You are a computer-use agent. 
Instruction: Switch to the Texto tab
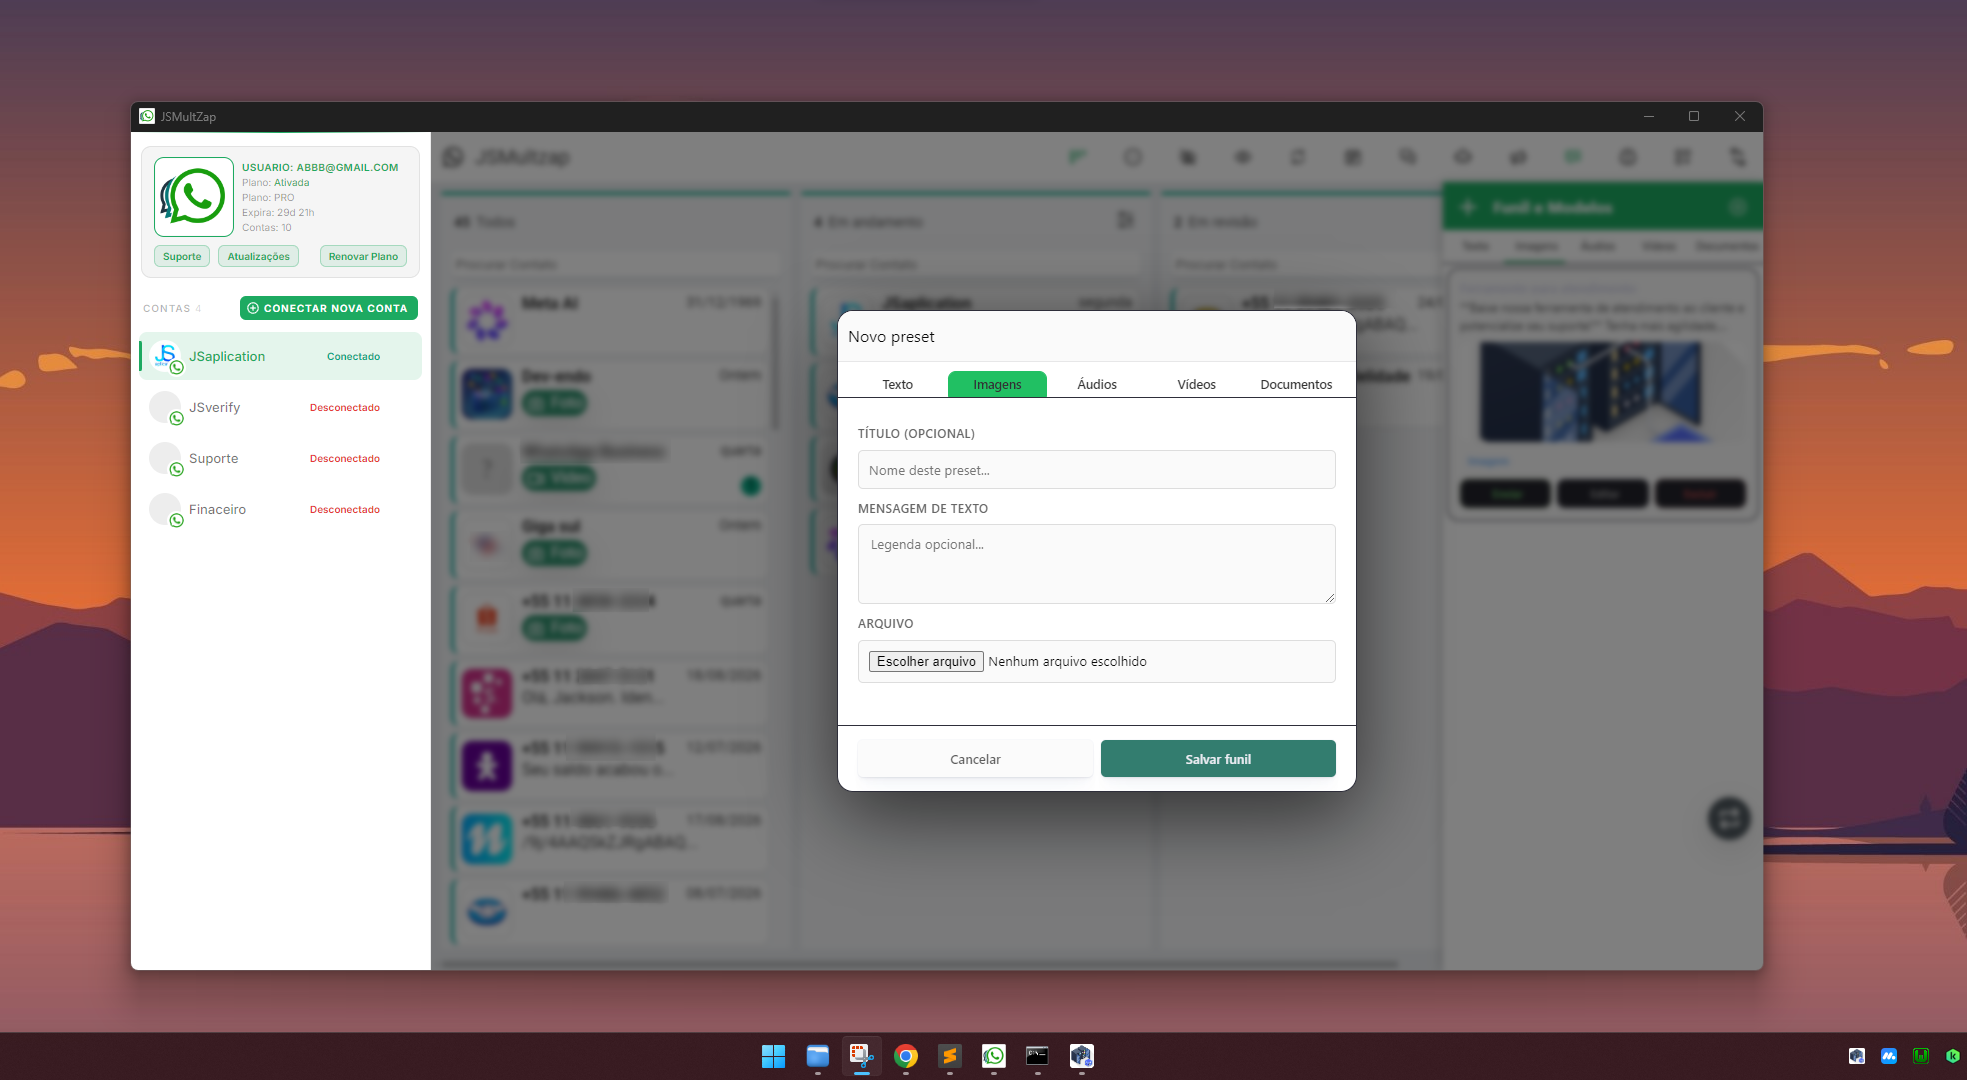click(x=897, y=384)
